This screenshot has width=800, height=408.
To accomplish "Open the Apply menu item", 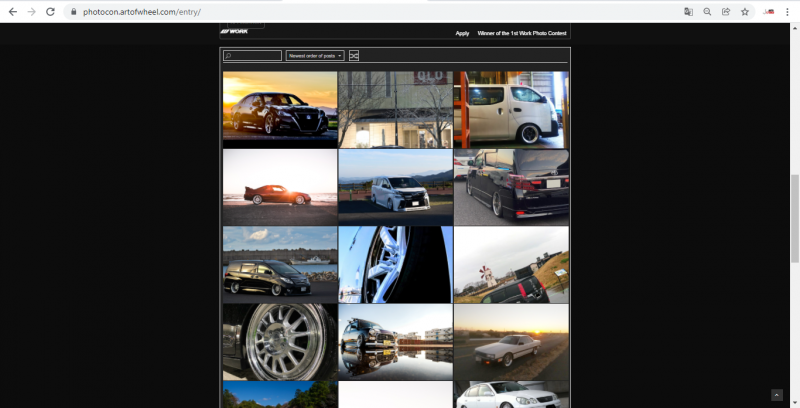I will click(462, 33).
